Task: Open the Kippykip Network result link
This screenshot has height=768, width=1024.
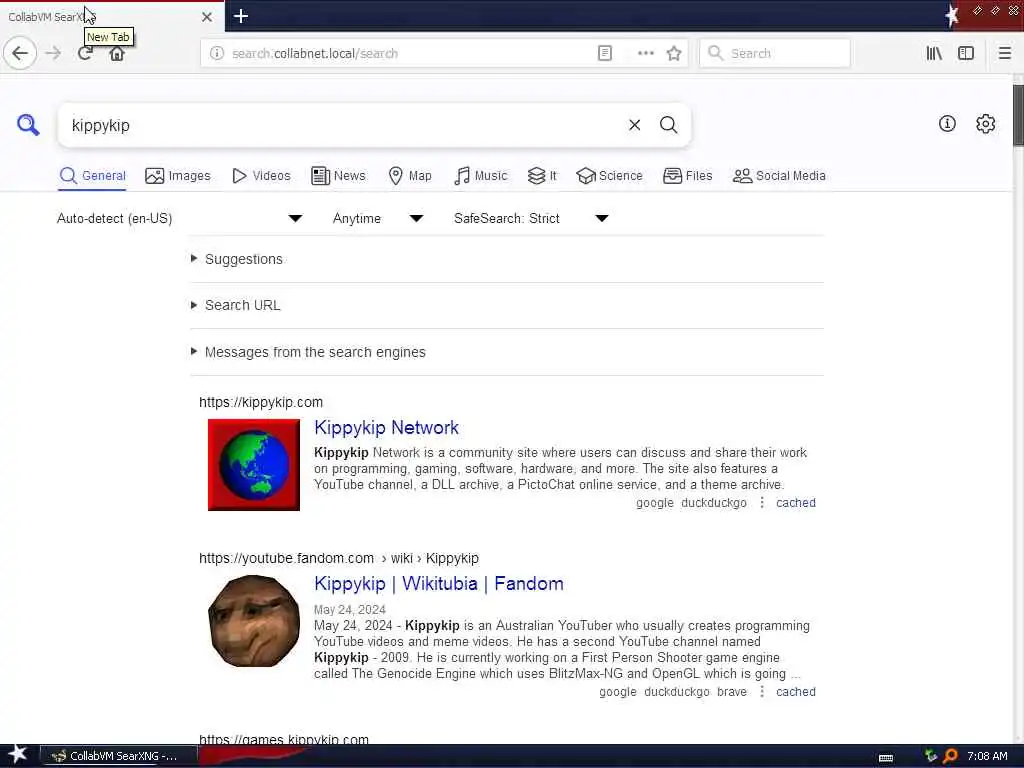Action: click(x=386, y=428)
